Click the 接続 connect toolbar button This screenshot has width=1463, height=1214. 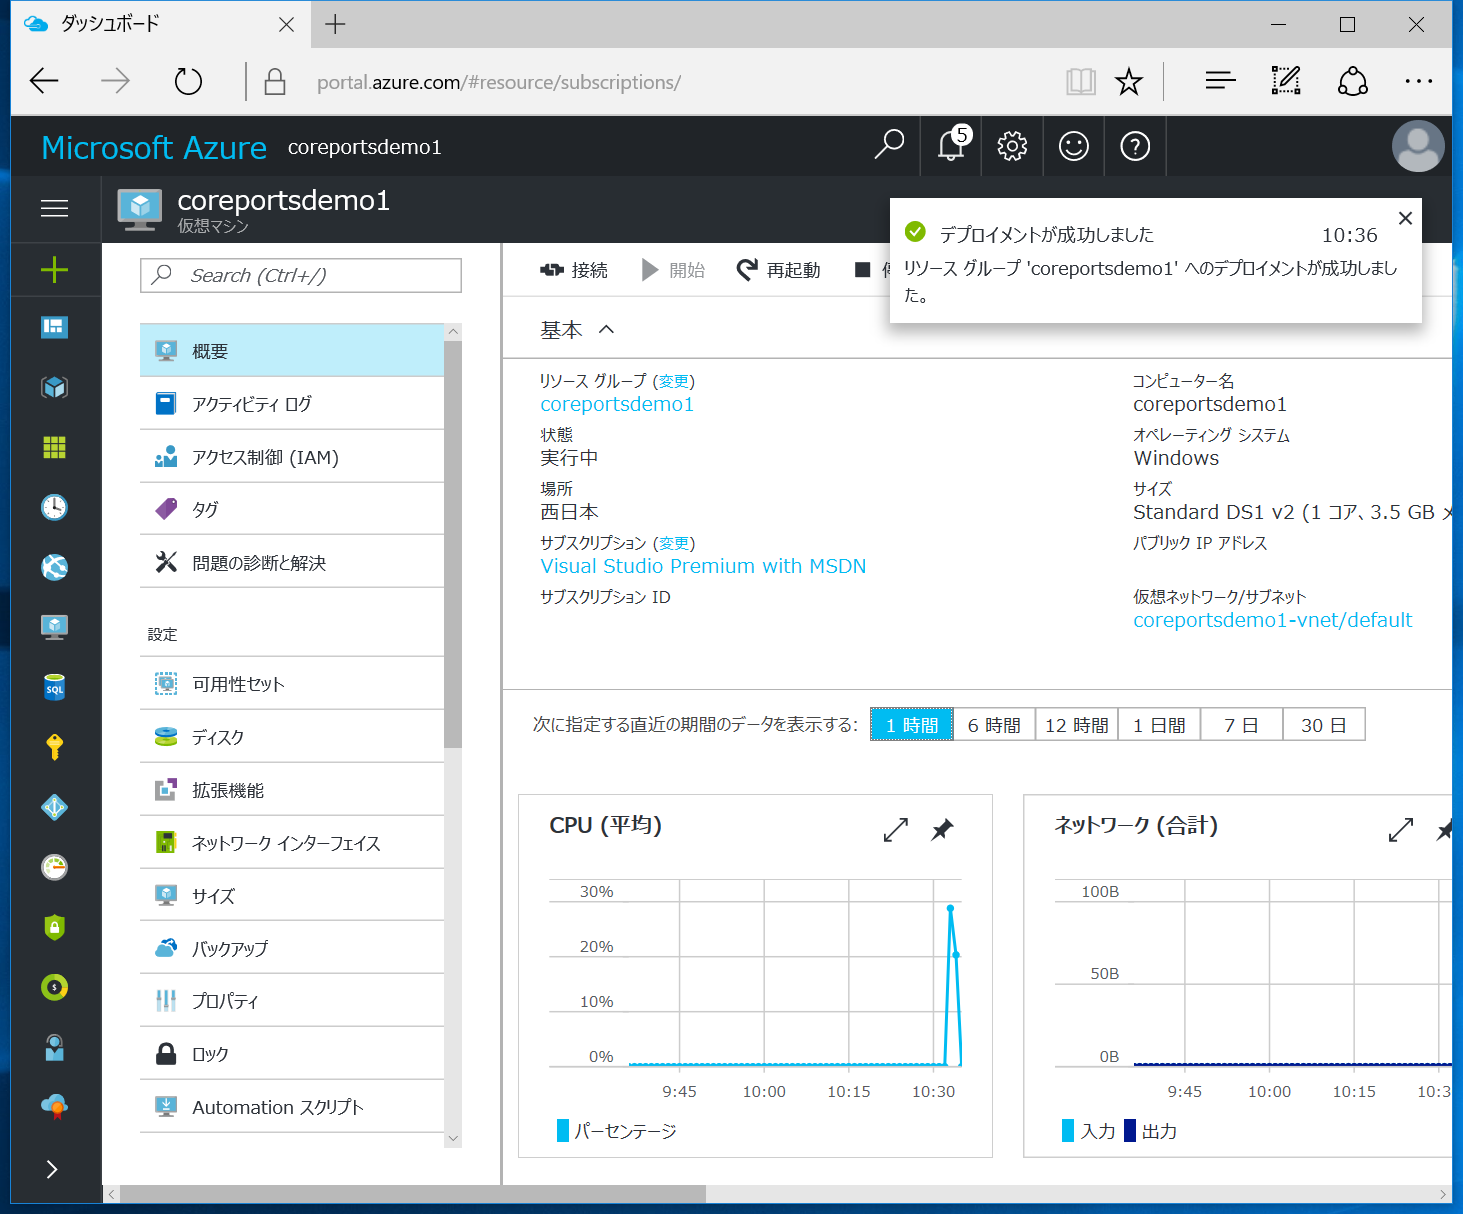click(574, 270)
